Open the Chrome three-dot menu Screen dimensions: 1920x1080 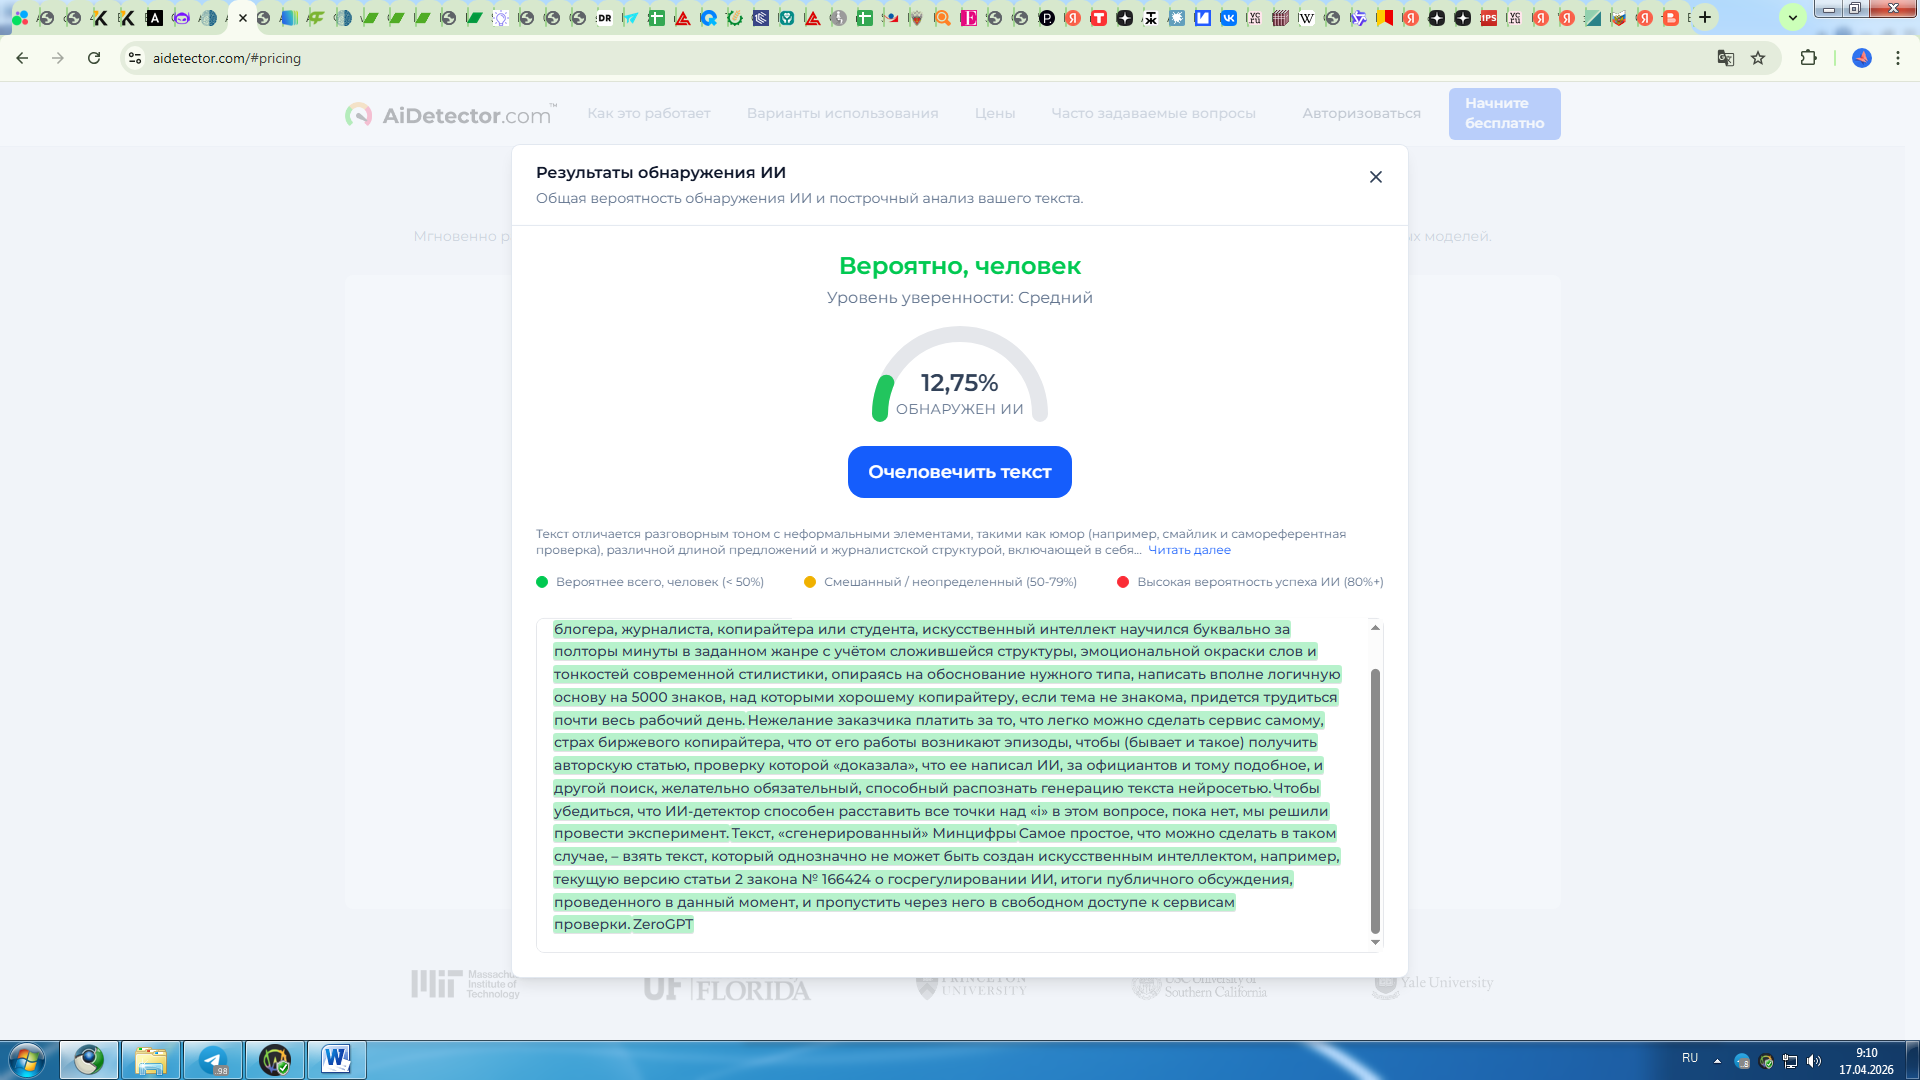(x=1898, y=58)
